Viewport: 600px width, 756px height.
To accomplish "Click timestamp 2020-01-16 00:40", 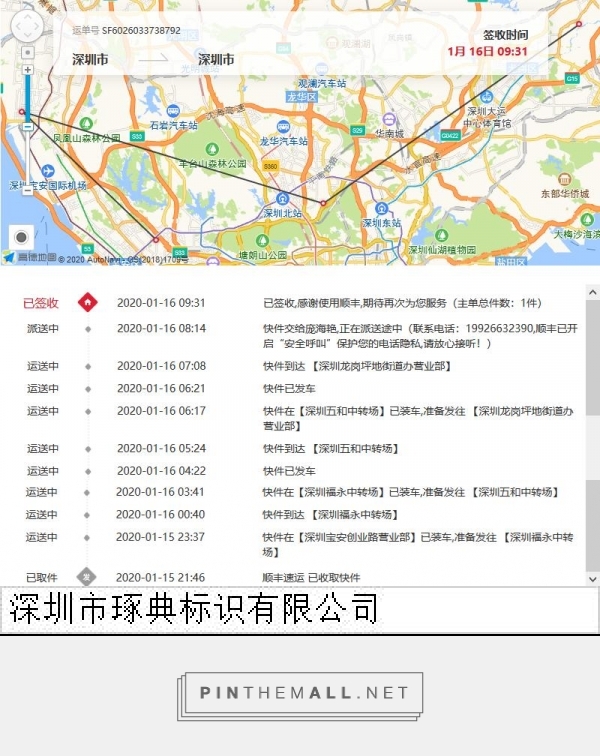I will (x=160, y=514).
